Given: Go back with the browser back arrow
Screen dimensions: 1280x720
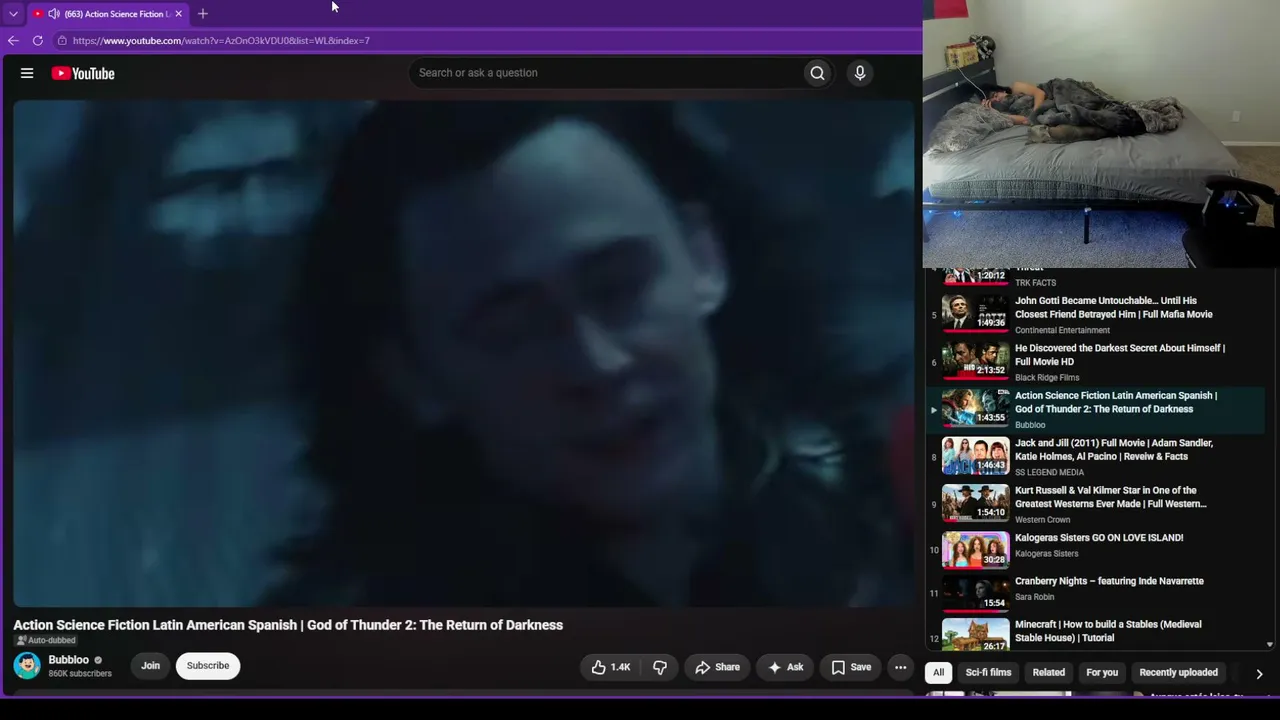Looking at the screenshot, I should point(13,41).
